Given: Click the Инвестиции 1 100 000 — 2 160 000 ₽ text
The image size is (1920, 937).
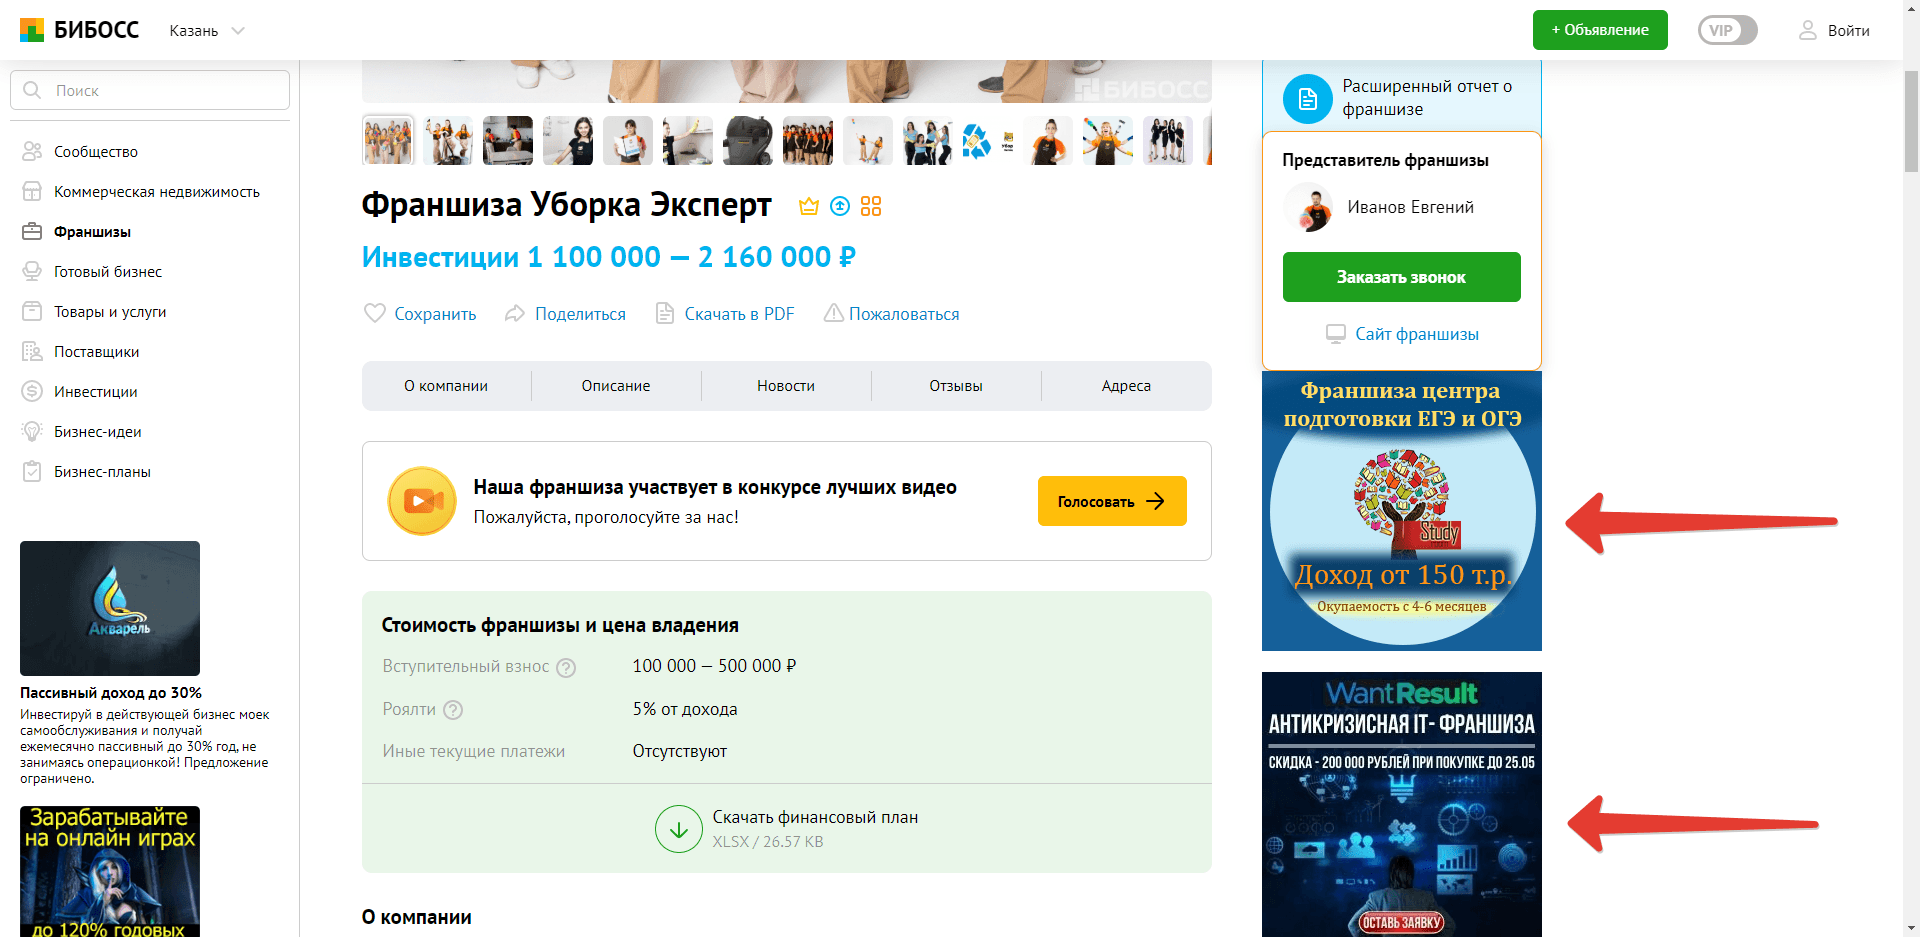Looking at the screenshot, I should tap(608, 257).
